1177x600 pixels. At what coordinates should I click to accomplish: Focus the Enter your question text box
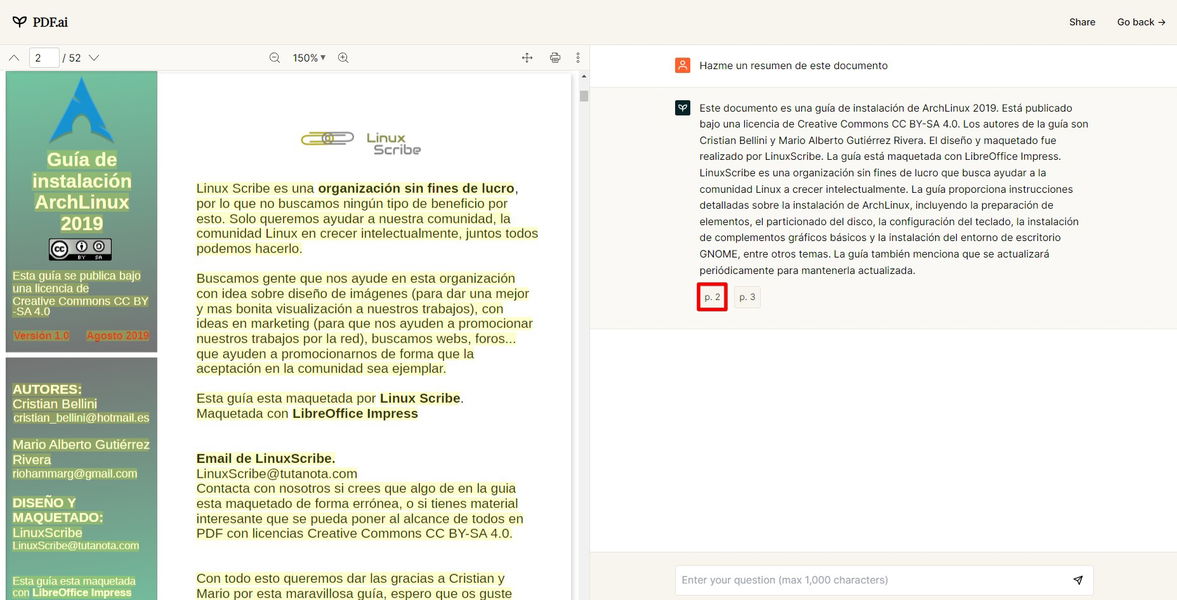pos(870,580)
